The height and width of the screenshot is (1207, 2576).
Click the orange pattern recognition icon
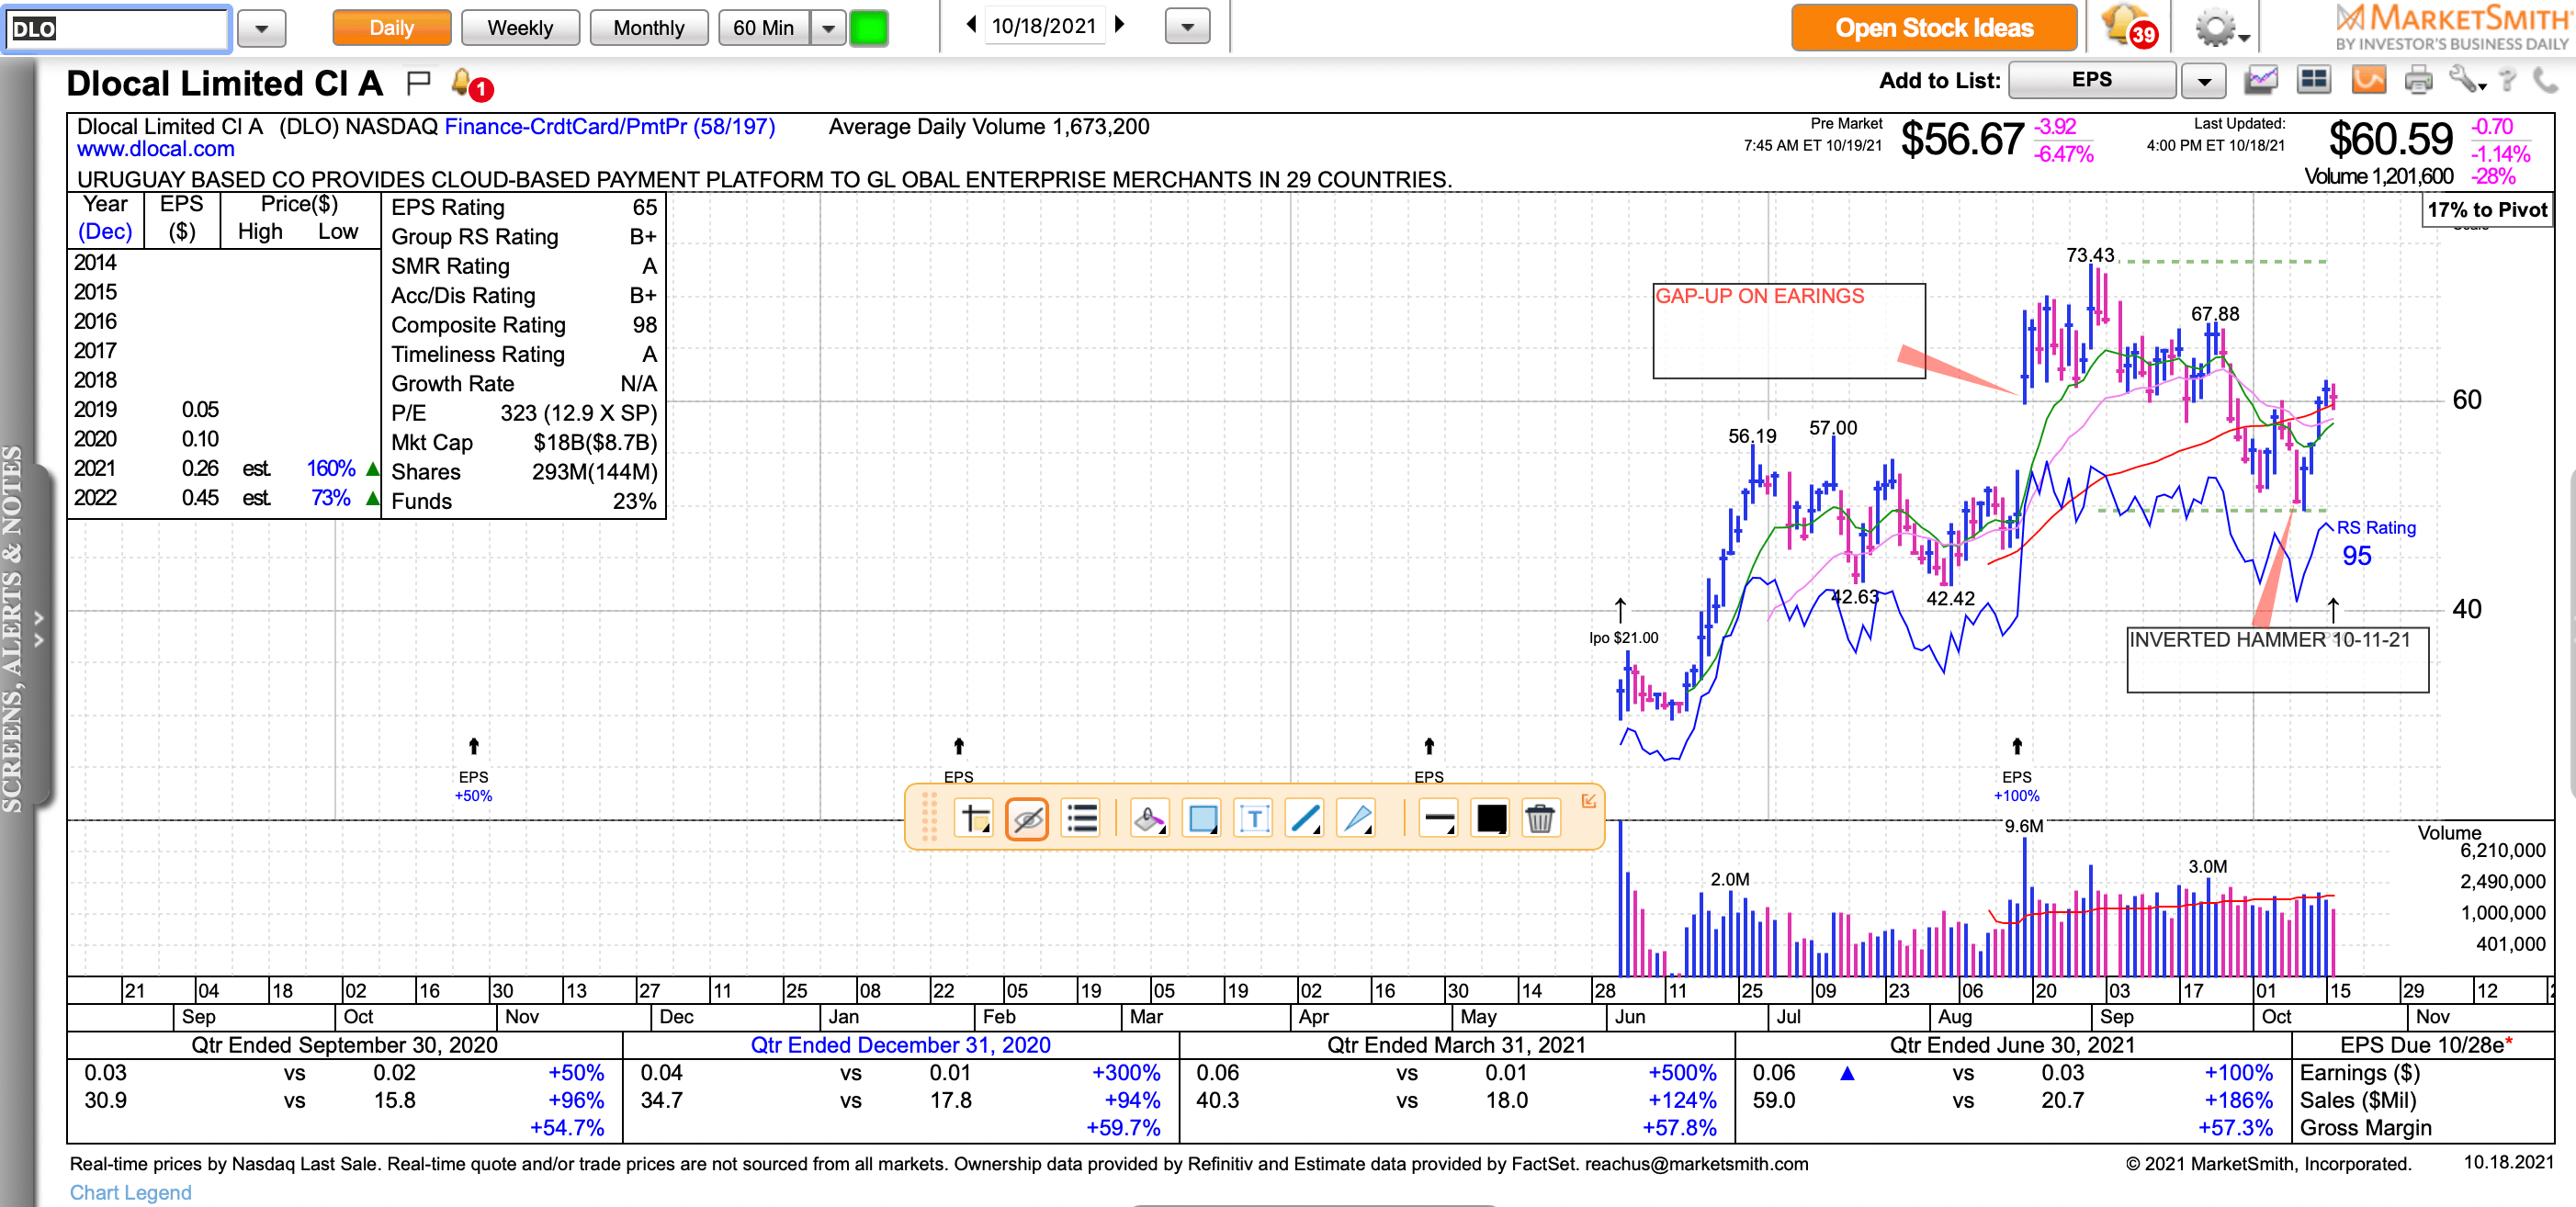(x=2368, y=80)
